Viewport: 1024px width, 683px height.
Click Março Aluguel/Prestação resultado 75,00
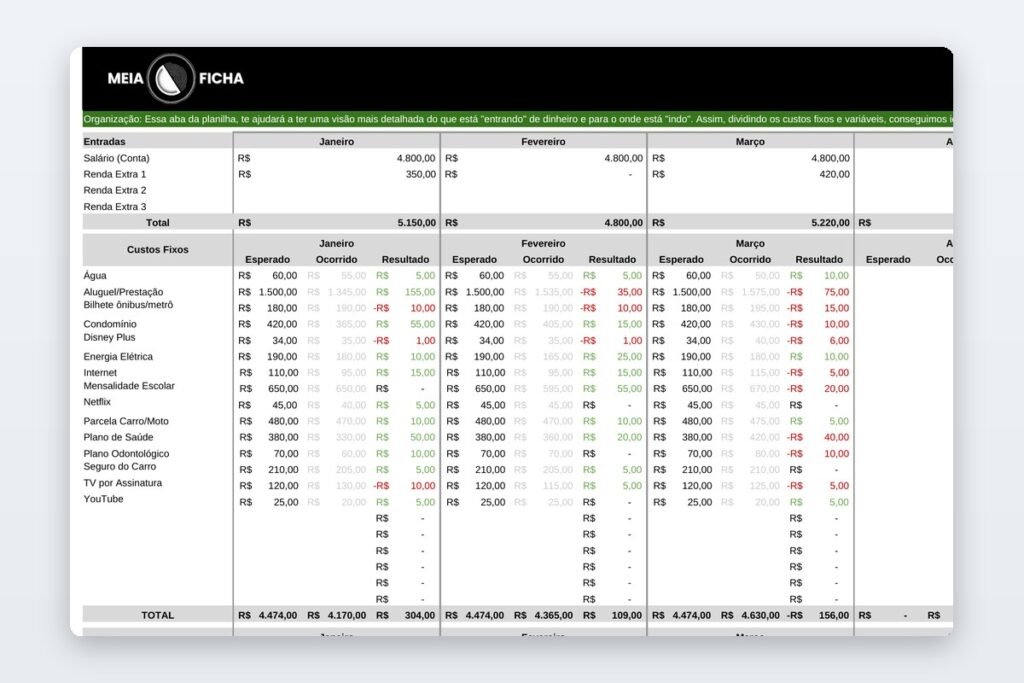tap(837, 292)
